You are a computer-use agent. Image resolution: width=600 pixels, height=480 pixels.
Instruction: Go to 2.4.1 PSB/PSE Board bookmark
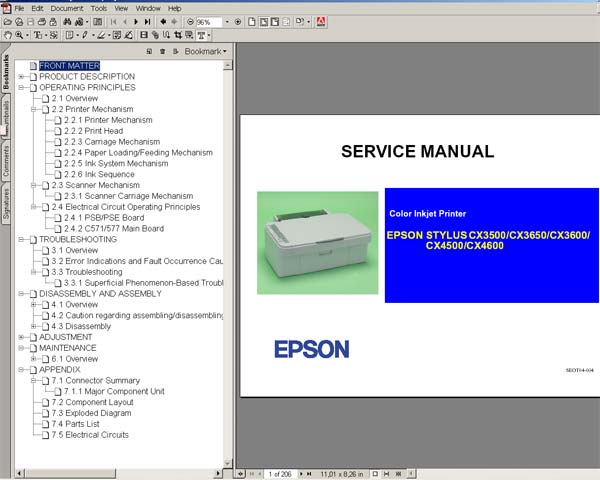click(104, 218)
